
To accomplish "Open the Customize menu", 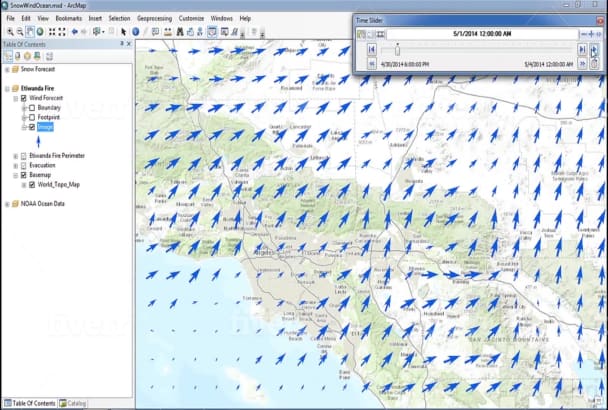I will tap(191, 18).
